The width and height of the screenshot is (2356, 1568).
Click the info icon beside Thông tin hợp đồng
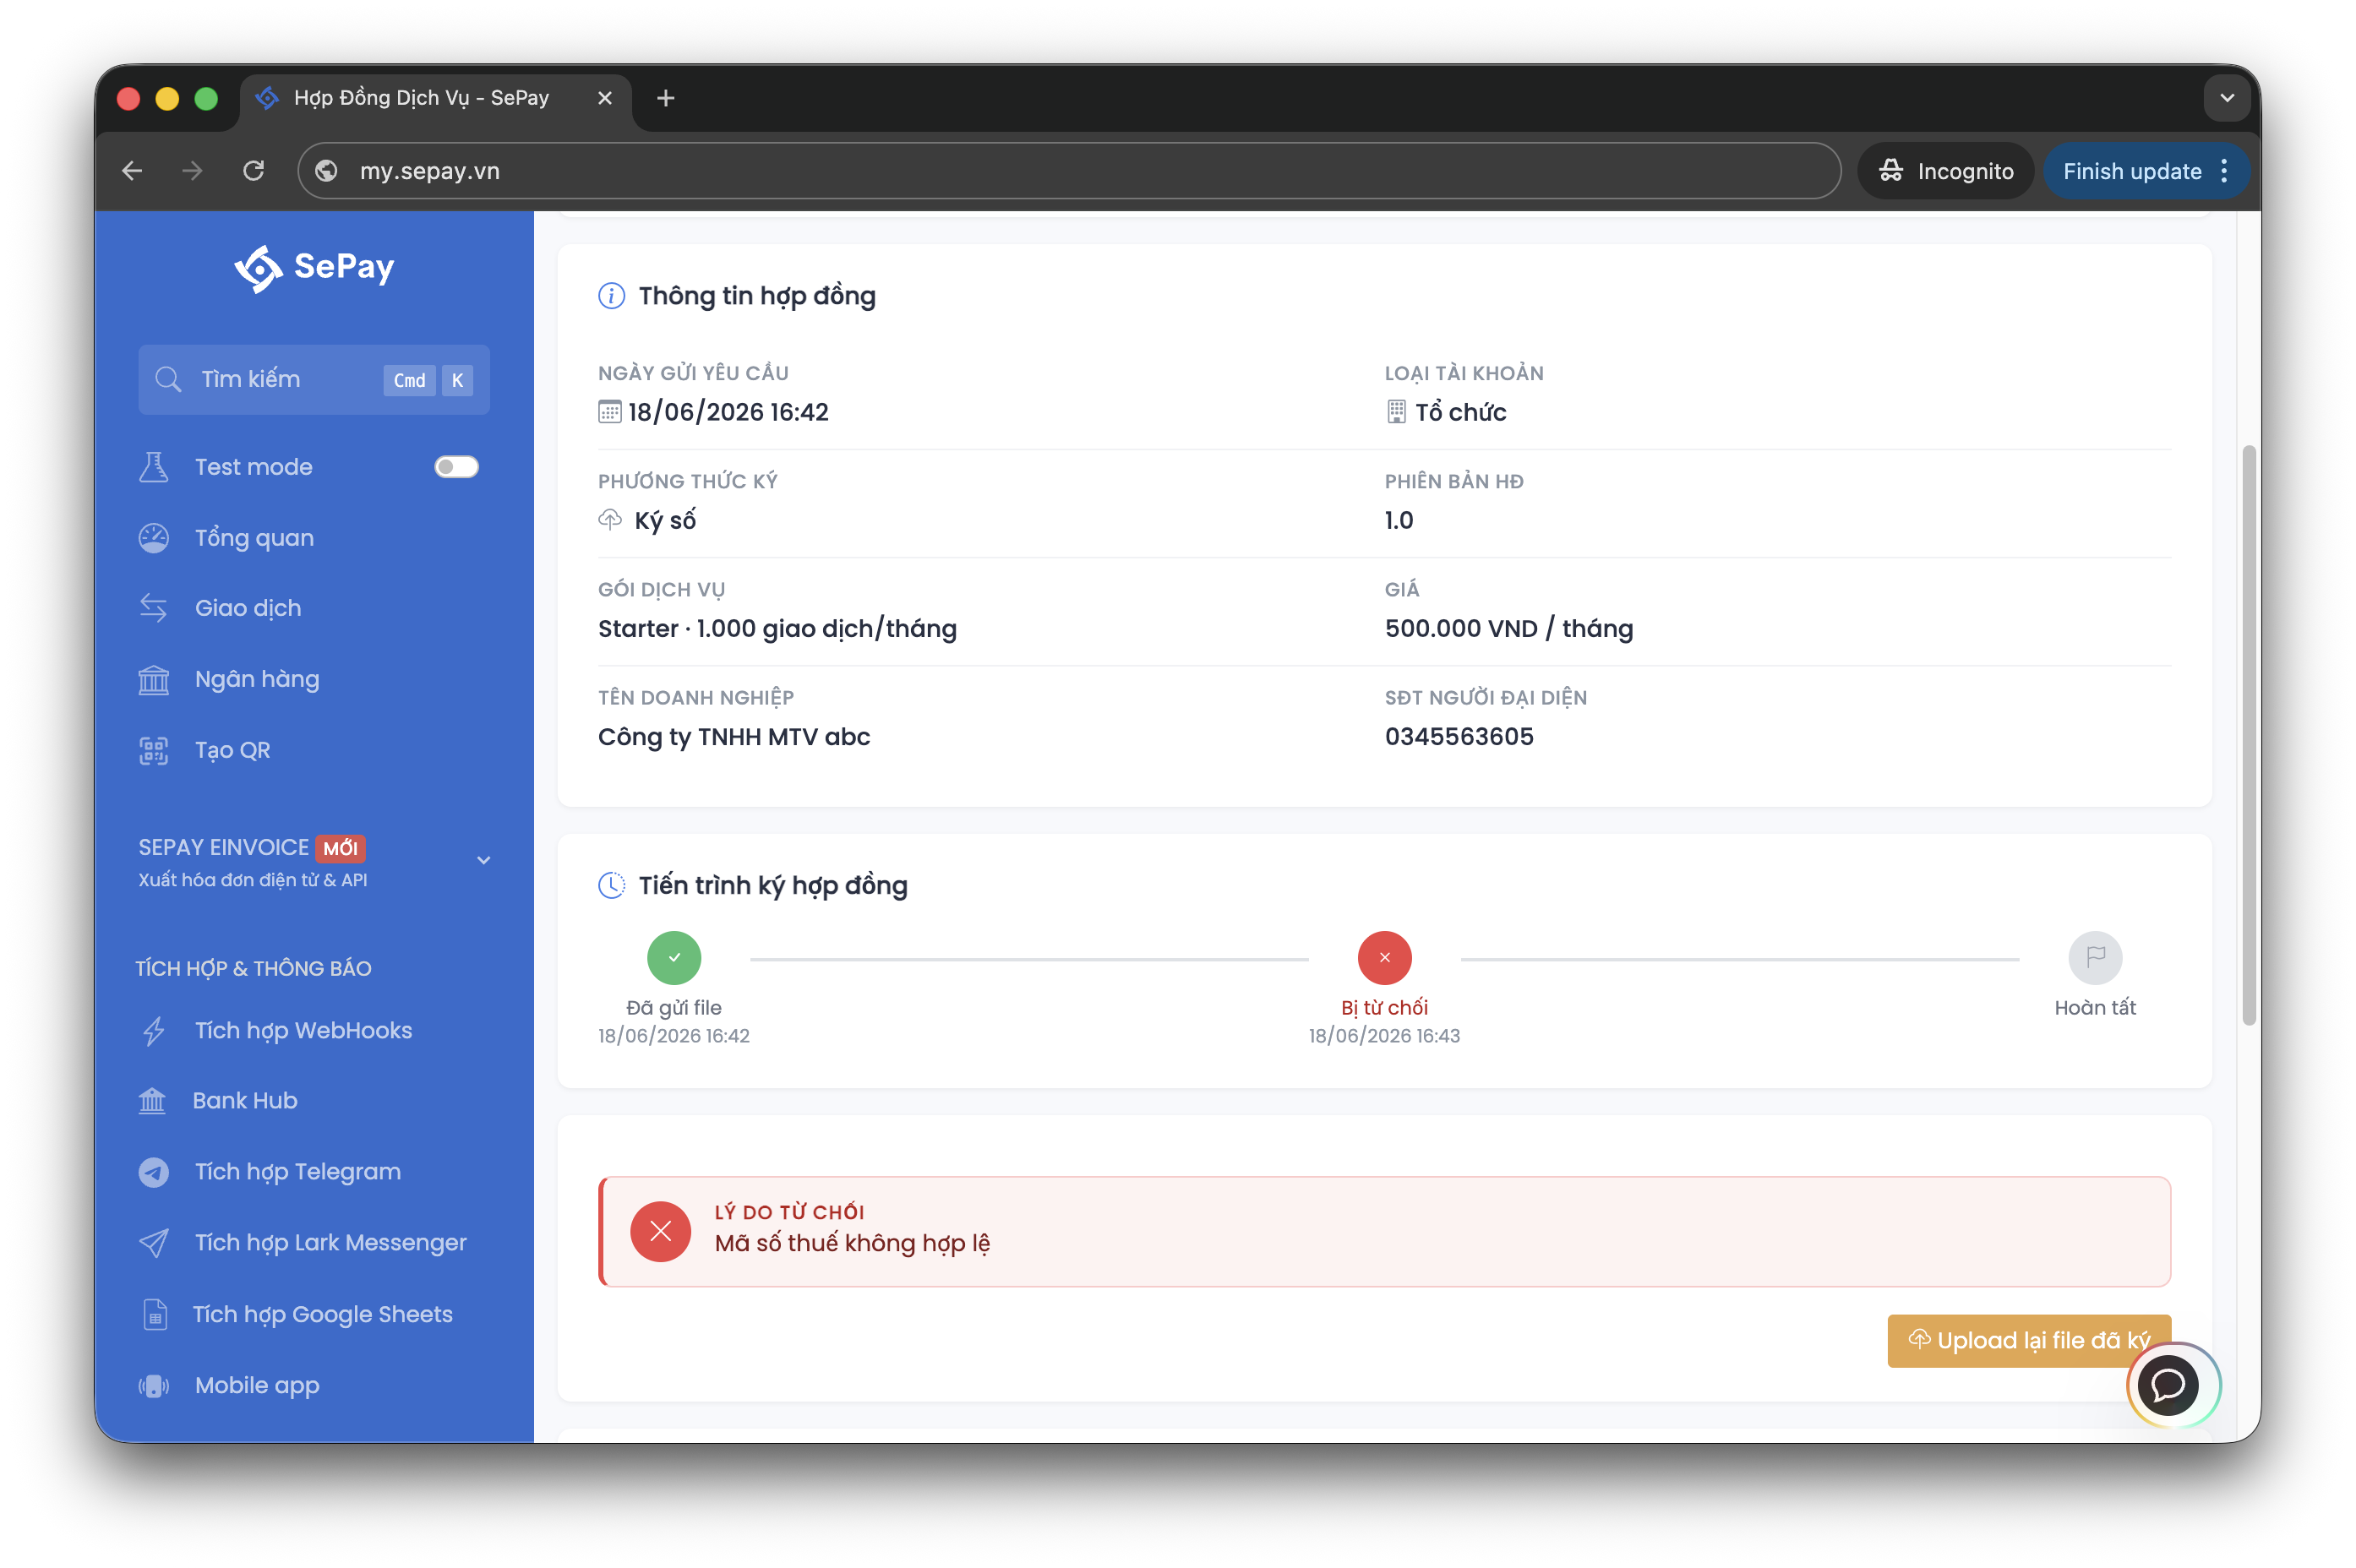[611, 296]
